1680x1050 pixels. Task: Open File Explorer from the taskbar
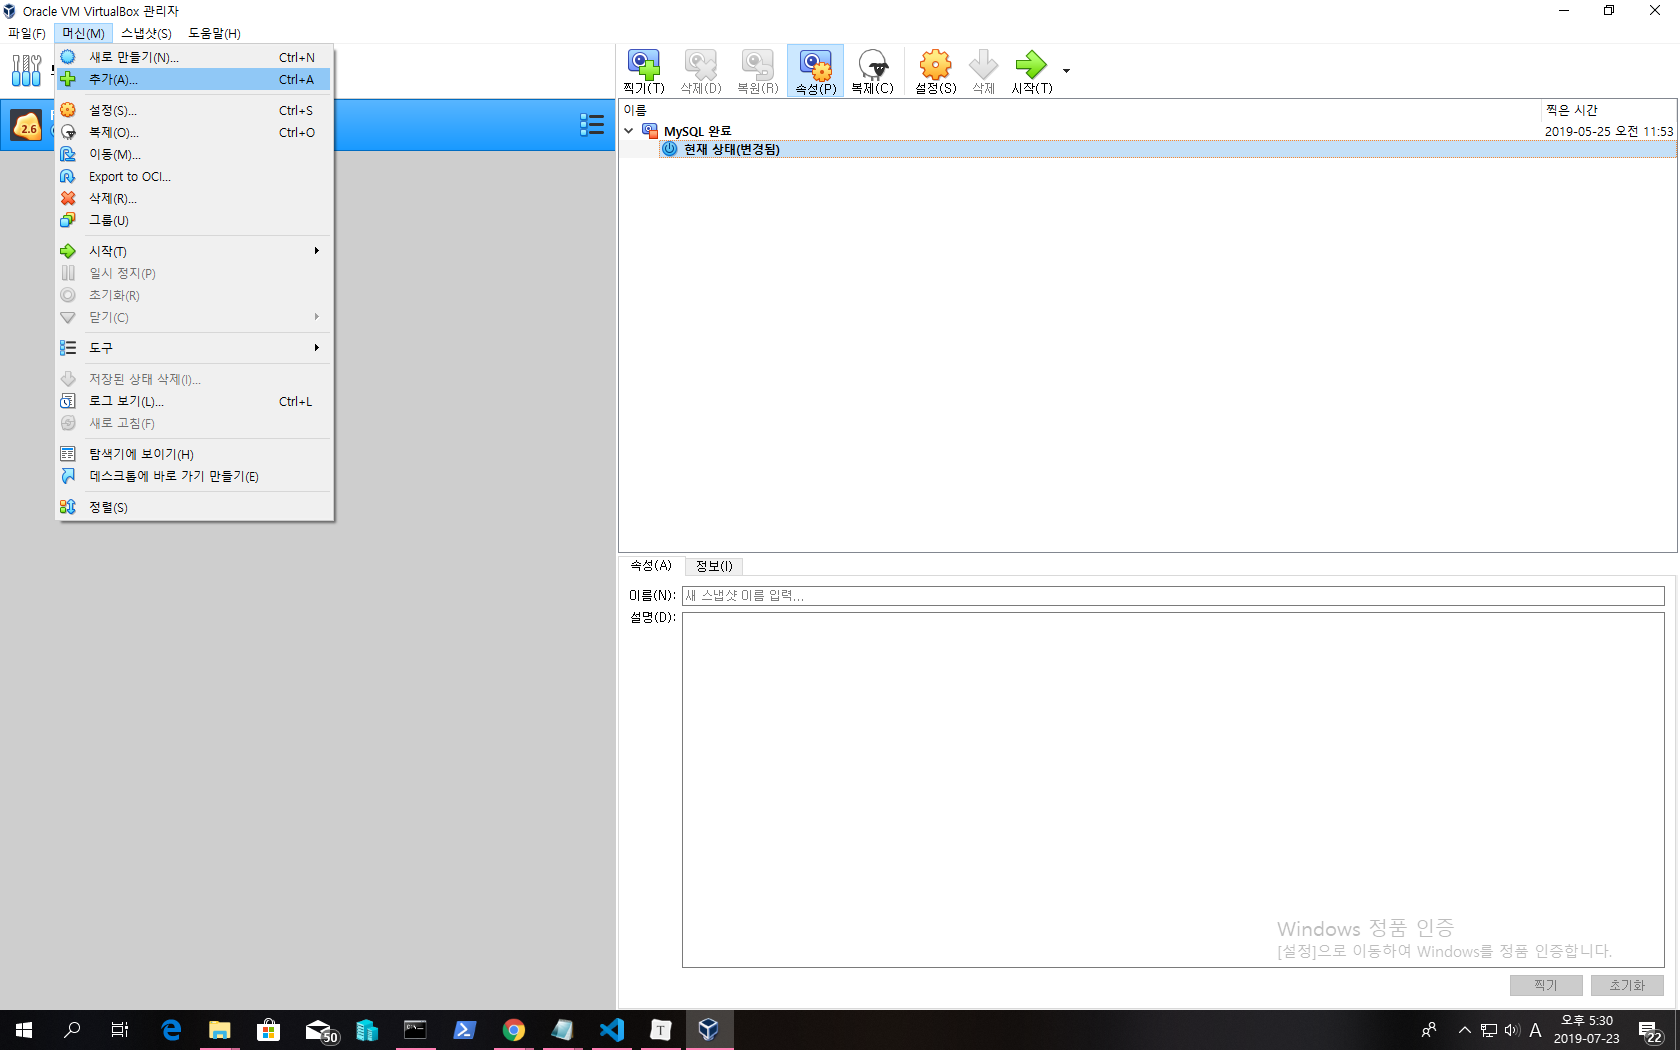pos(219,1030)
